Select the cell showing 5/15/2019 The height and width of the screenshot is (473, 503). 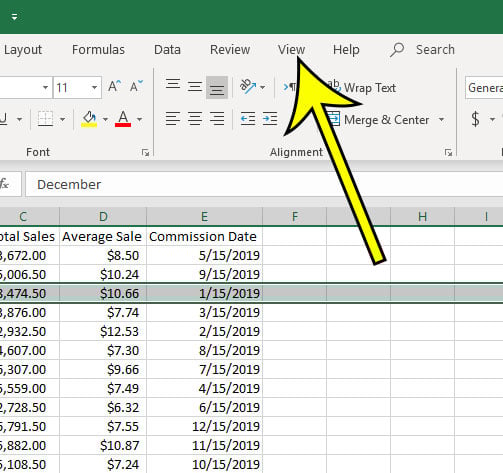click(204, 255)
